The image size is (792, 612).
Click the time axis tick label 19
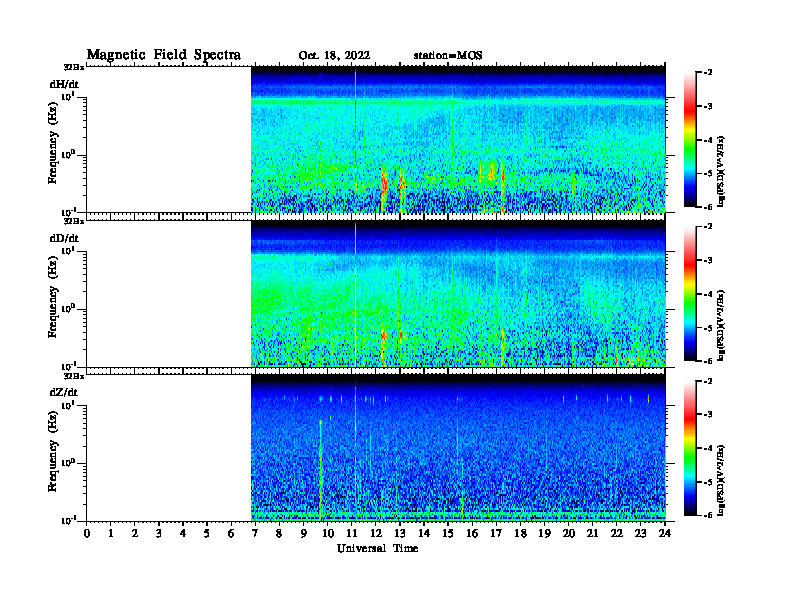(544, 533)
